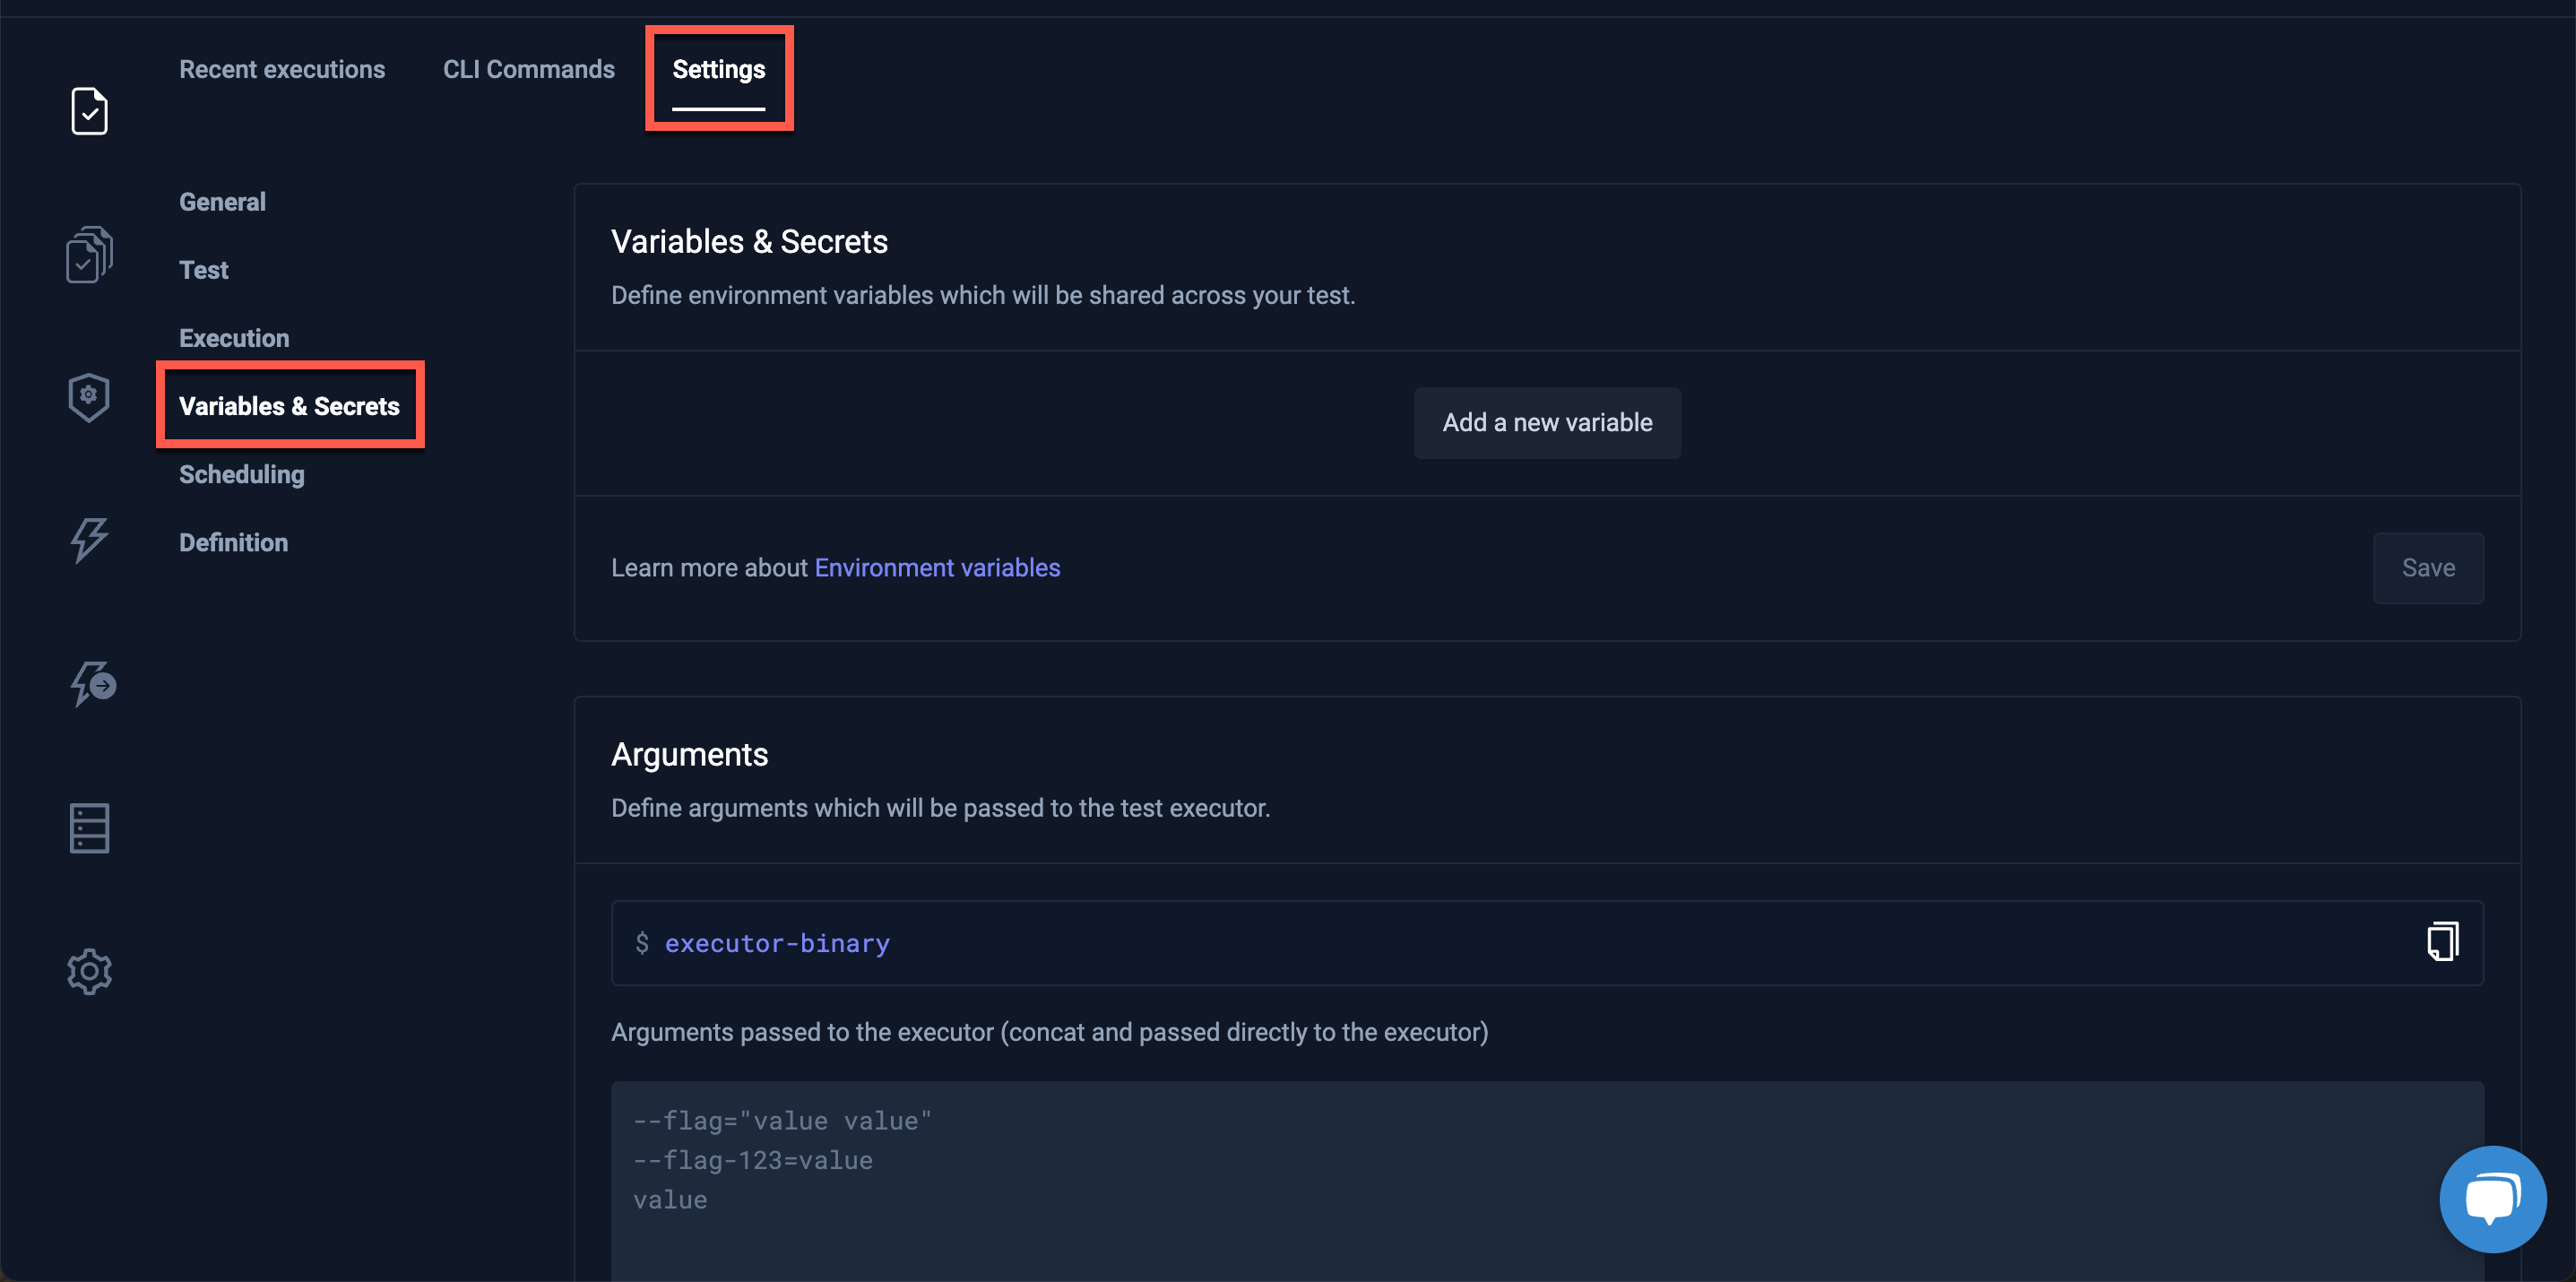Open Definition settings section
Image resolution: width=2576 pixels, height=1282 pixels.
tap(233, 542)
